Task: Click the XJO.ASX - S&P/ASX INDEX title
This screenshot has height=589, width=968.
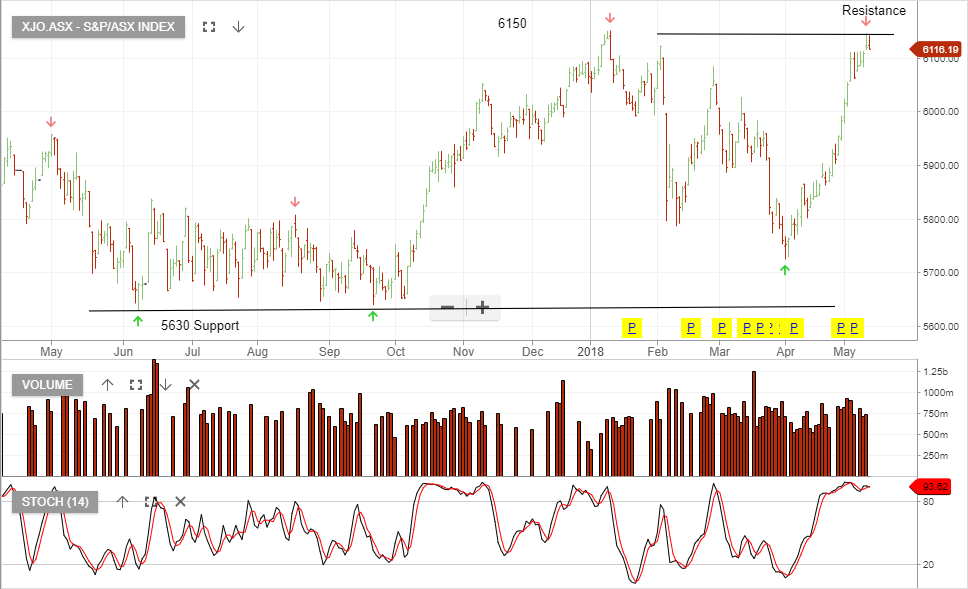Action: point(96,27)
